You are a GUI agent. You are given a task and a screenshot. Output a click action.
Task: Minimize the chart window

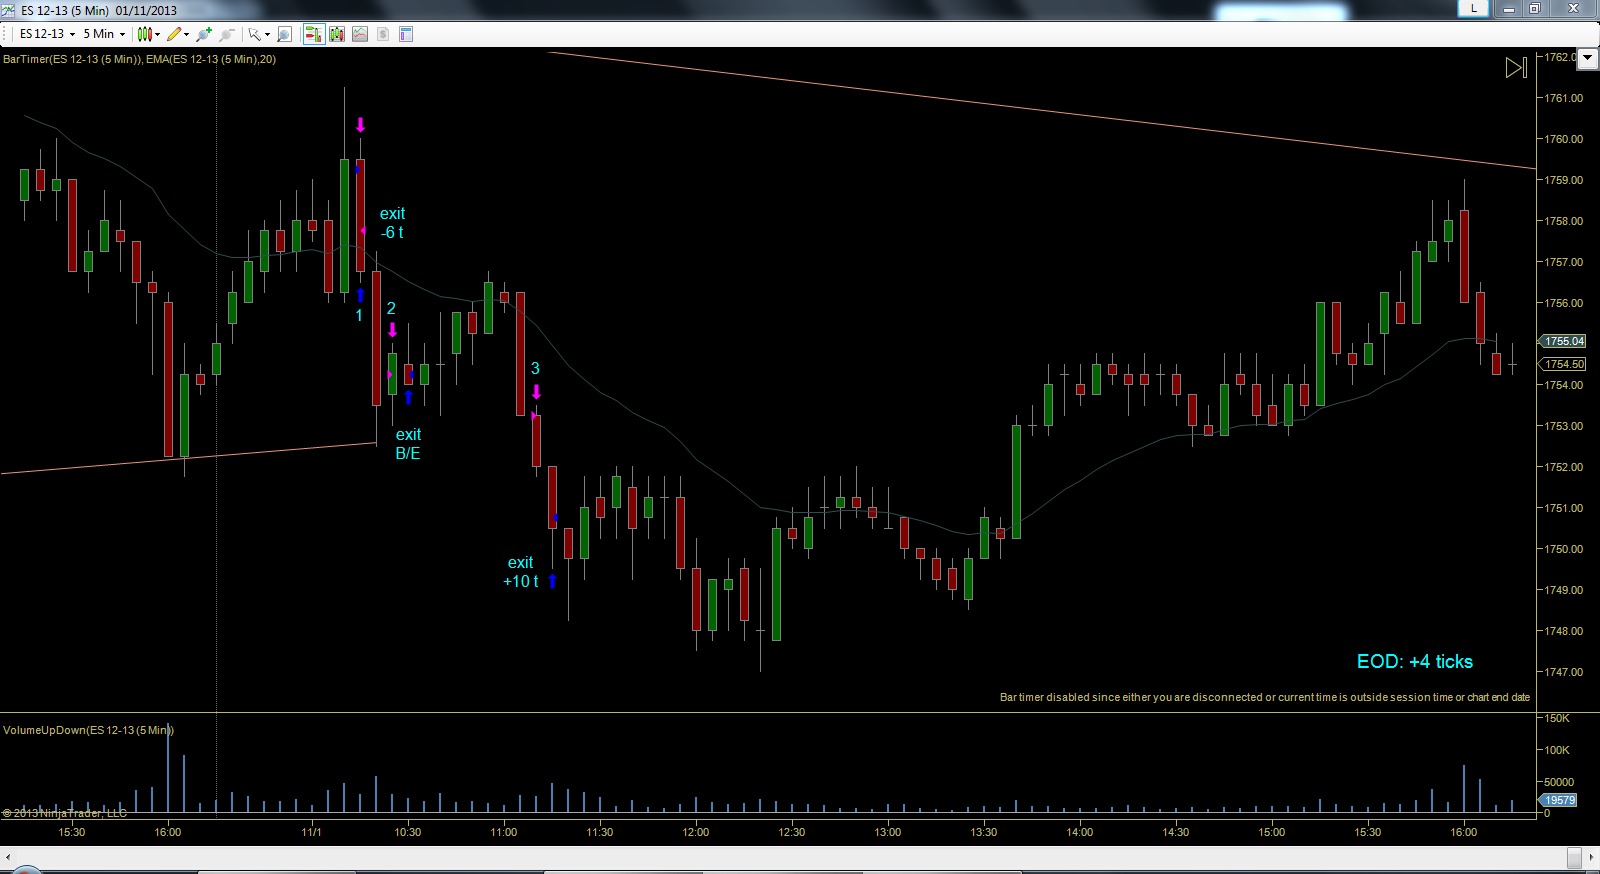(1510, 8)
